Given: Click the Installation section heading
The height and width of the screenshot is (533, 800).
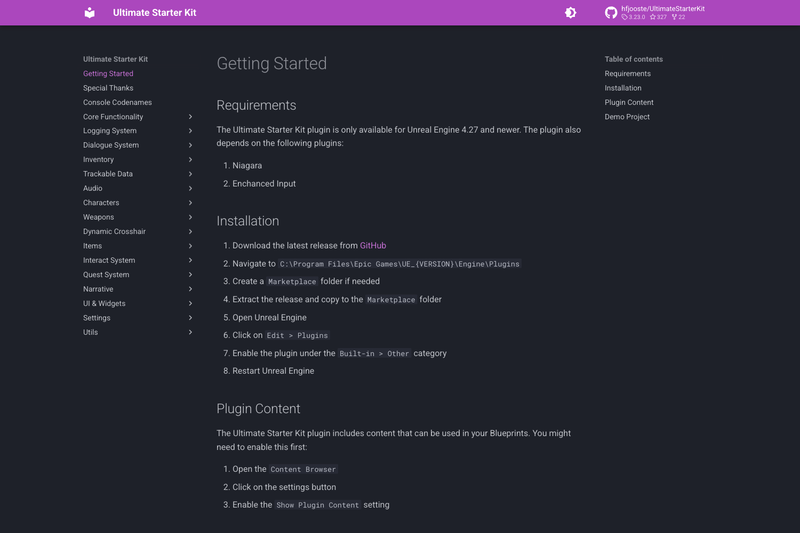Looking at the screenshot, I should tap(247, 221).
